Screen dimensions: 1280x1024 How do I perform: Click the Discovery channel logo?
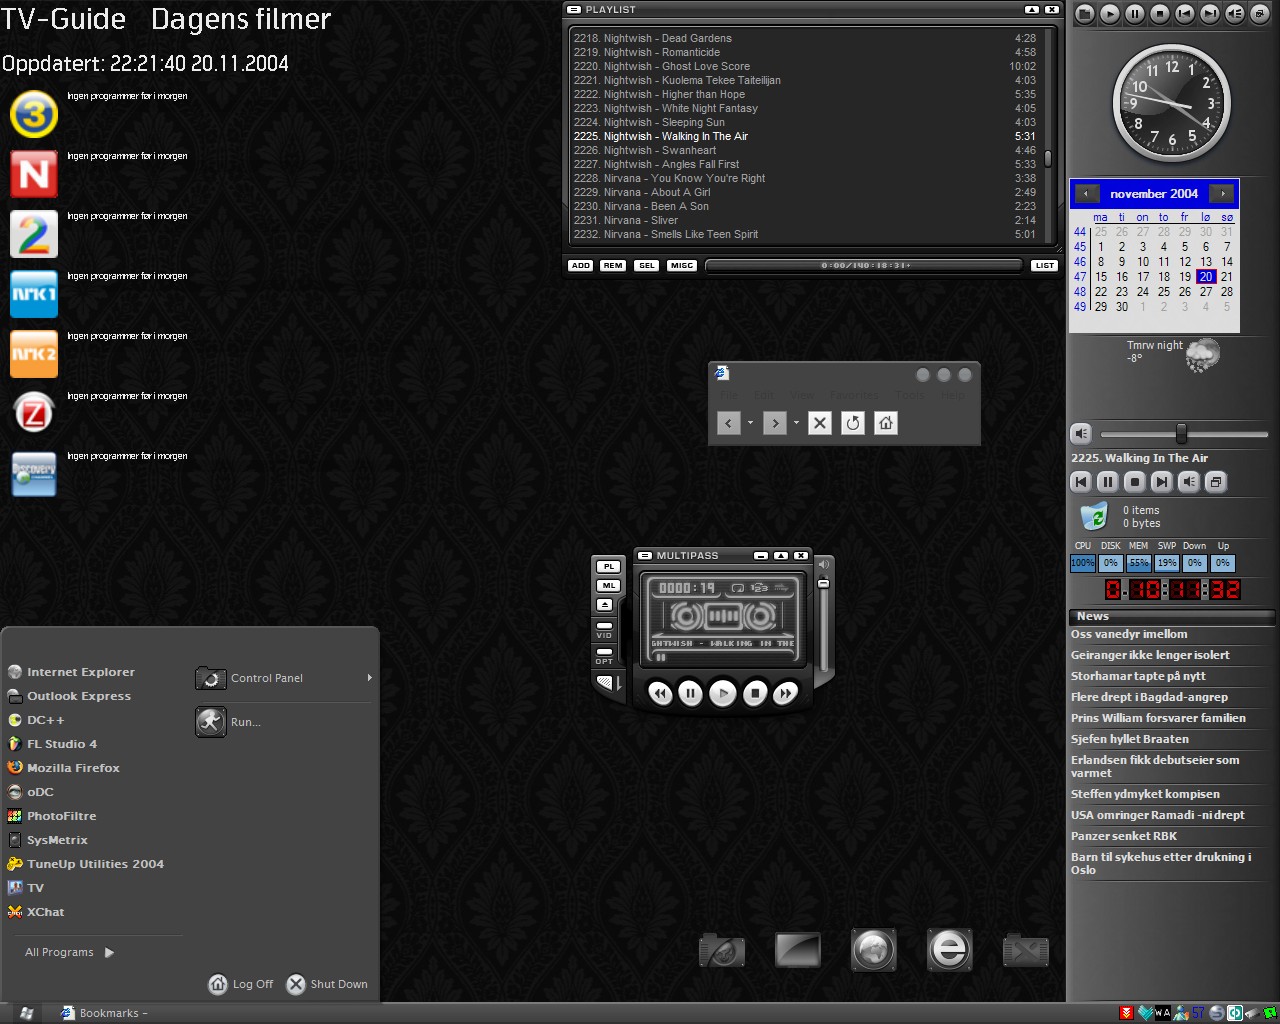(34, 474)
